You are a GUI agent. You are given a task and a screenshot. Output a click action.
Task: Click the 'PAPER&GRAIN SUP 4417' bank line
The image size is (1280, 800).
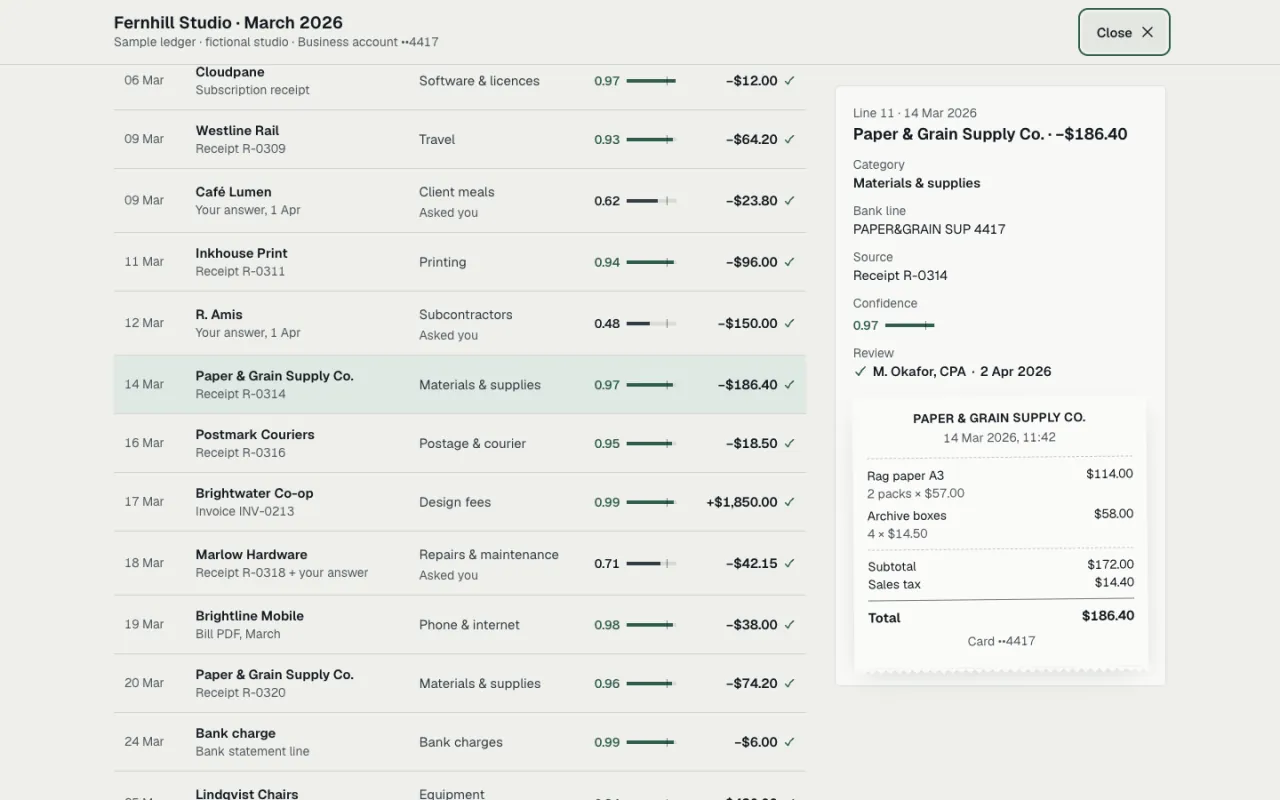tap(929, 230)
